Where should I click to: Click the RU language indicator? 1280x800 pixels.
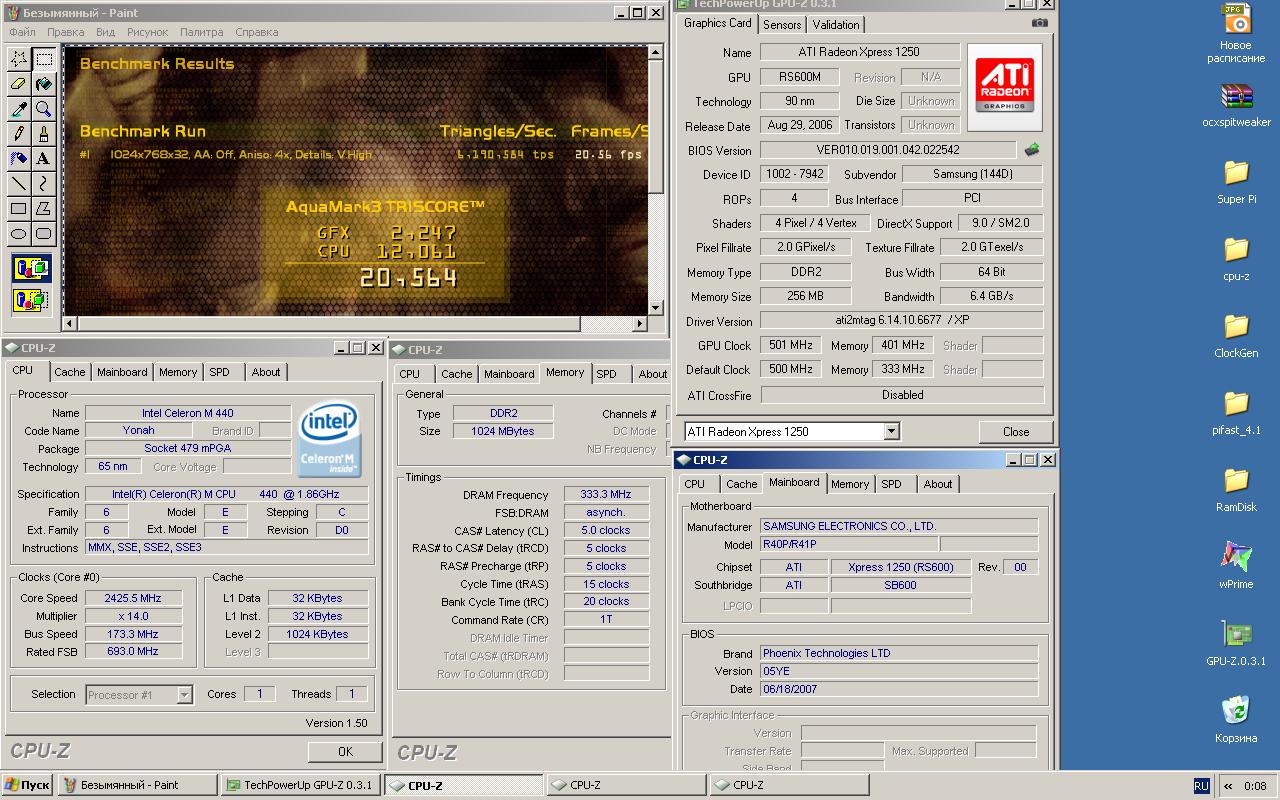pyautogui.click(x=1201, y=786)
